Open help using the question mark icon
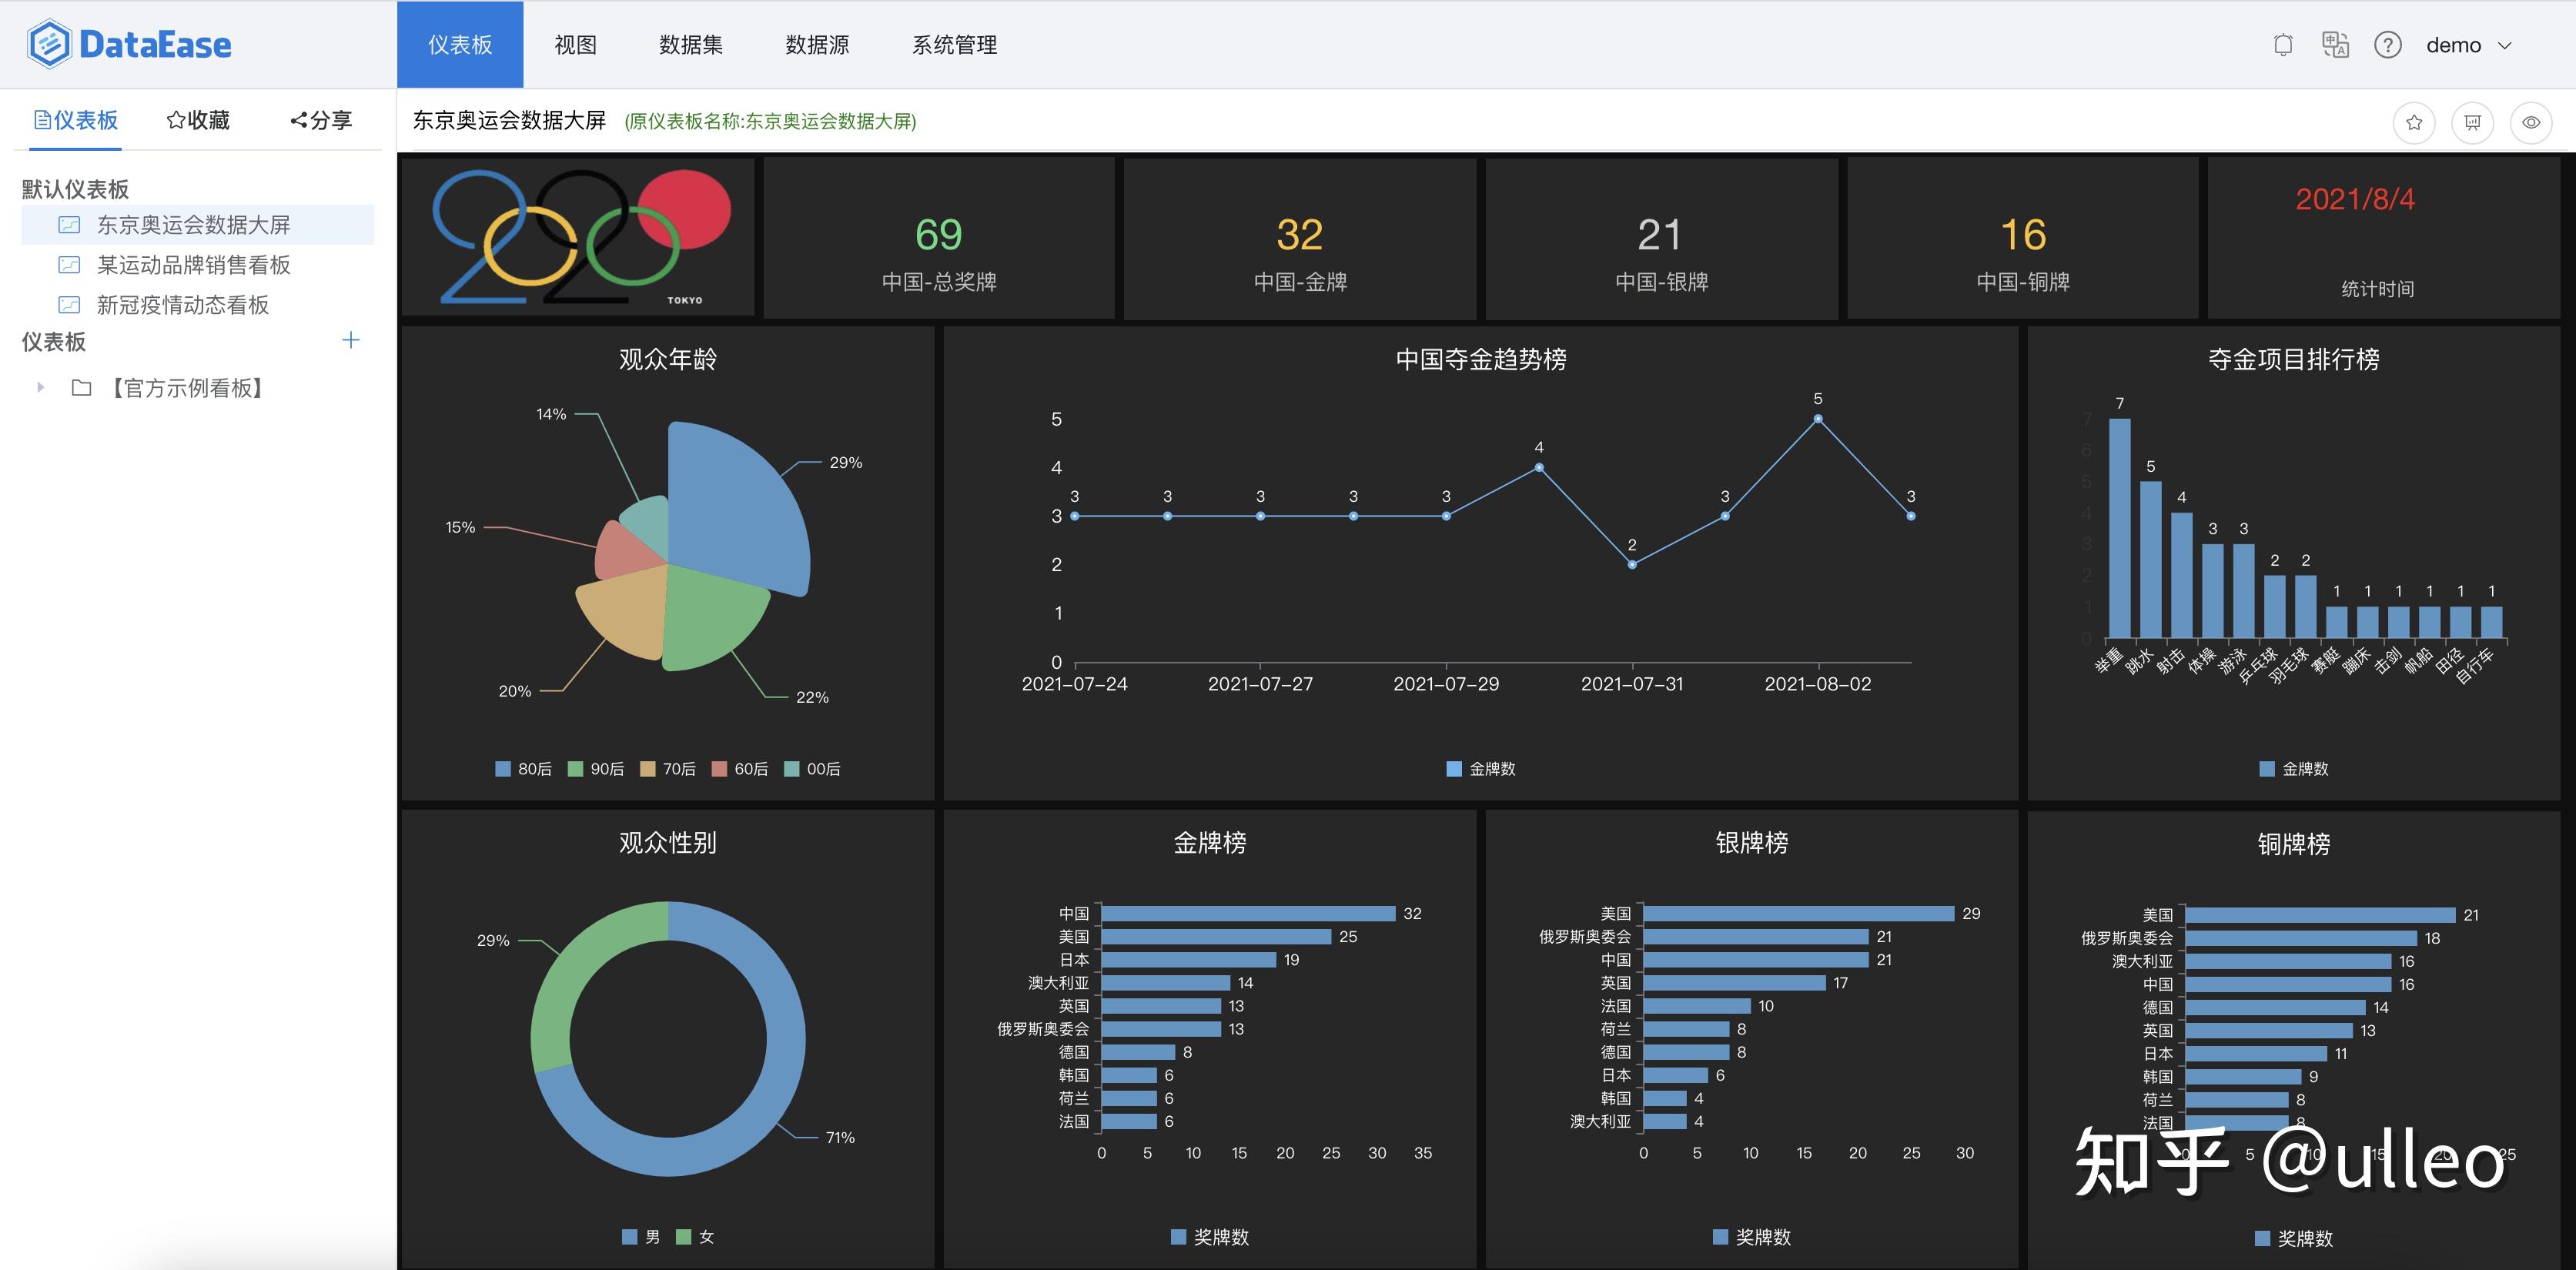This screenshot has height=1270, width=2576. coord(2389,45)
